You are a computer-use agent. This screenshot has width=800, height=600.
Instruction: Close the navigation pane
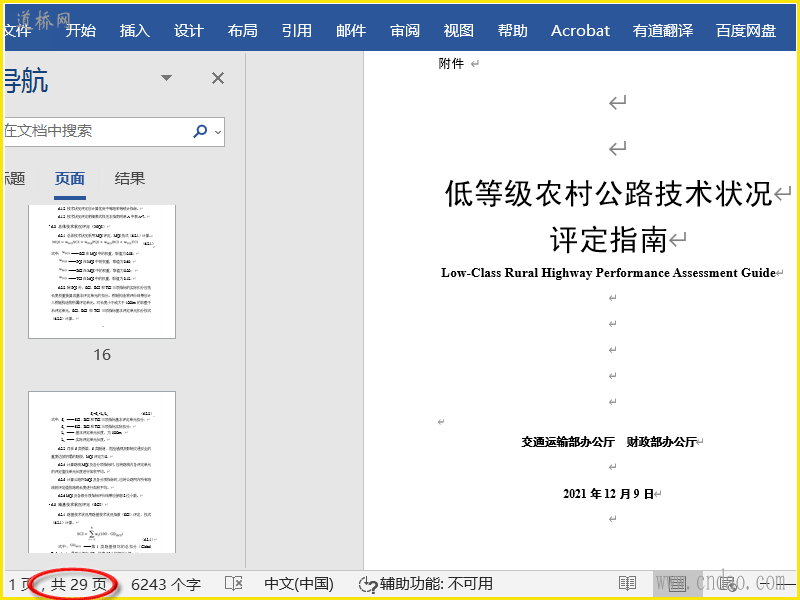coord(218,78)
